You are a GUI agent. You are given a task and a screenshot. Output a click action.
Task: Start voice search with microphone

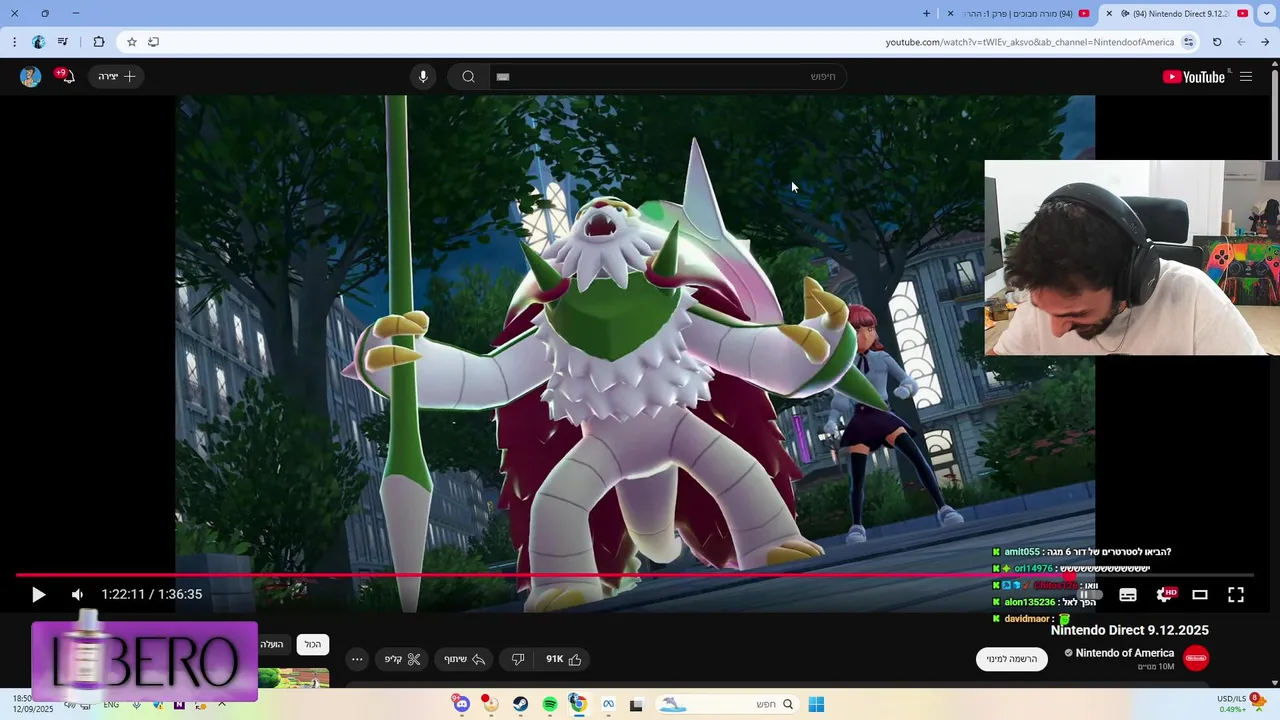(423, 77)
